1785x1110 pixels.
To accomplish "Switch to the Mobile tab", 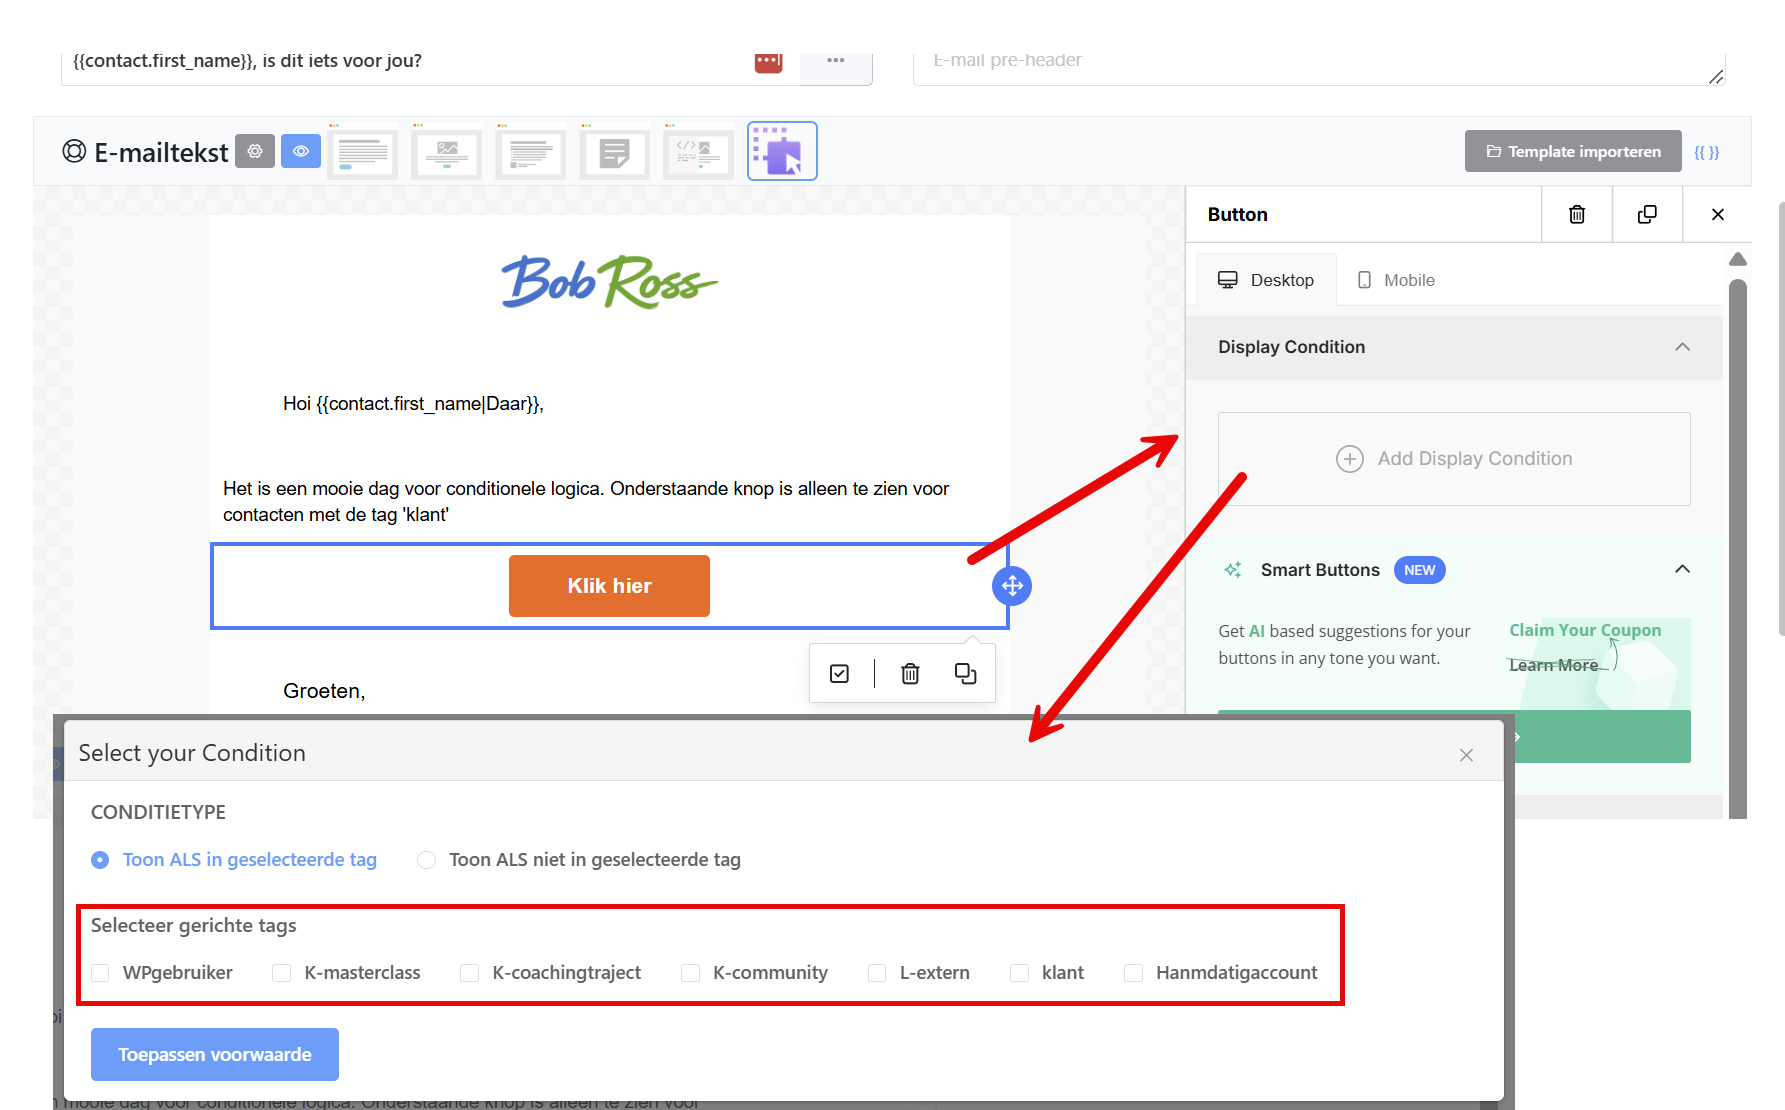I will coord(1396,280).
